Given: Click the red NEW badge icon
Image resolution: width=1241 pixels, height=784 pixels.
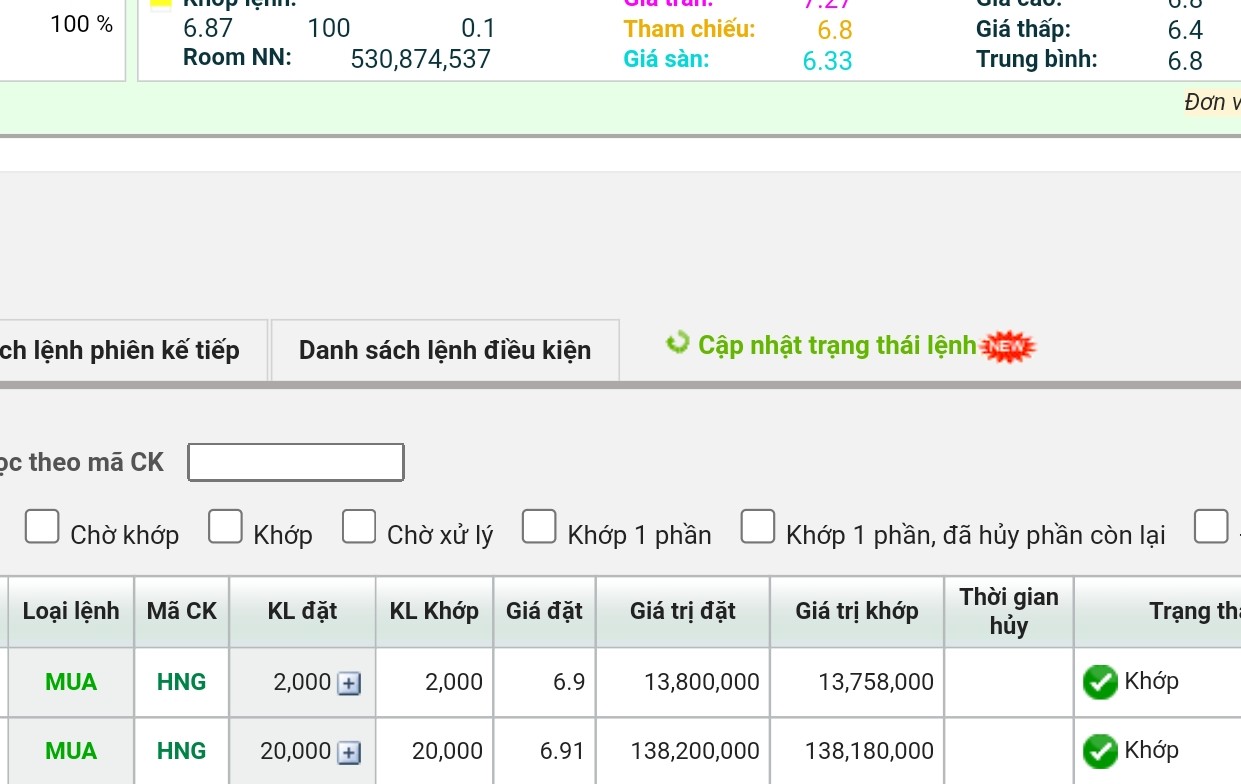Looking at the screenshot, I should 1008,347.
